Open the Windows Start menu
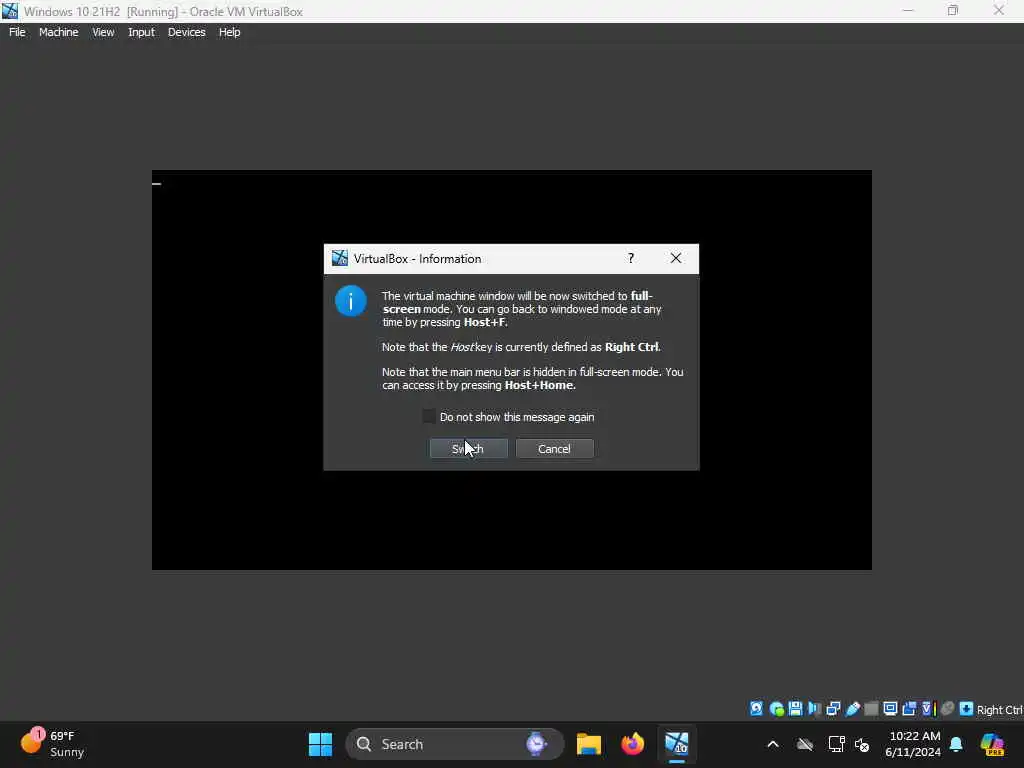Screen dimensions: 1024x768 coord(320,744)
